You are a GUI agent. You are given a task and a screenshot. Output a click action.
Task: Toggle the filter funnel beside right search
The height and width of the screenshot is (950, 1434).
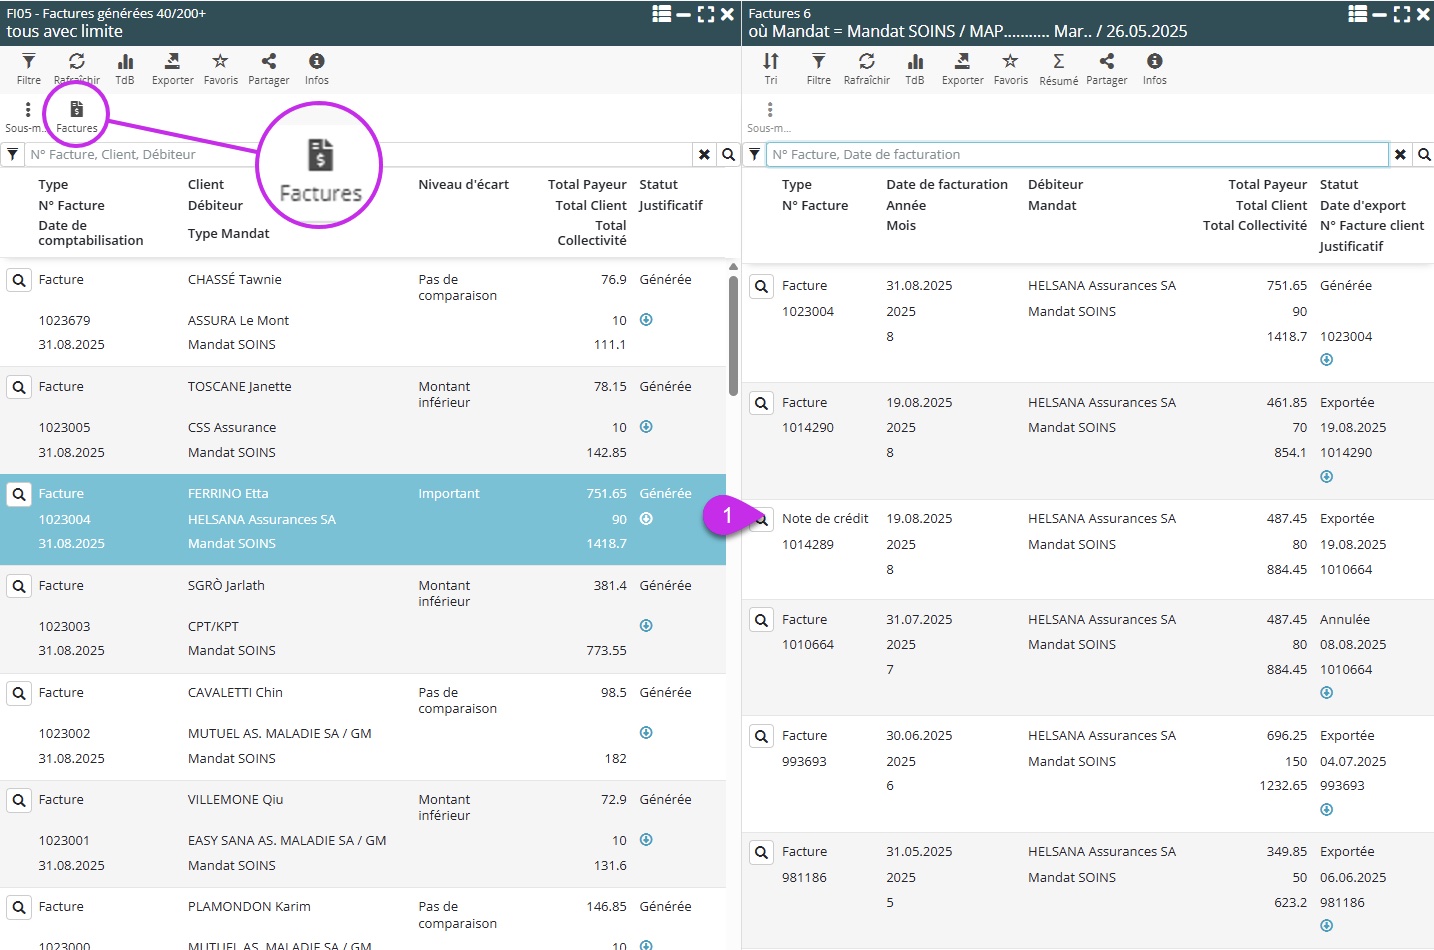coord(754,155)
